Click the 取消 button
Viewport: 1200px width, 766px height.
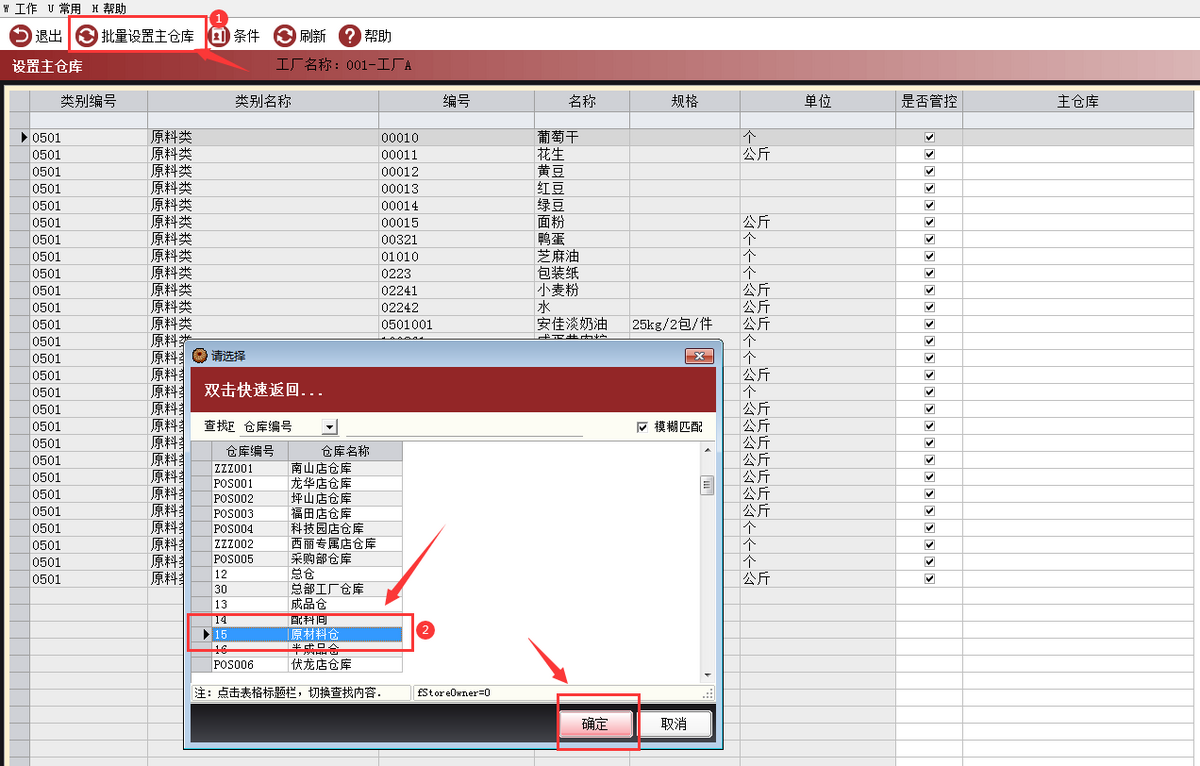tap(674, 724)
